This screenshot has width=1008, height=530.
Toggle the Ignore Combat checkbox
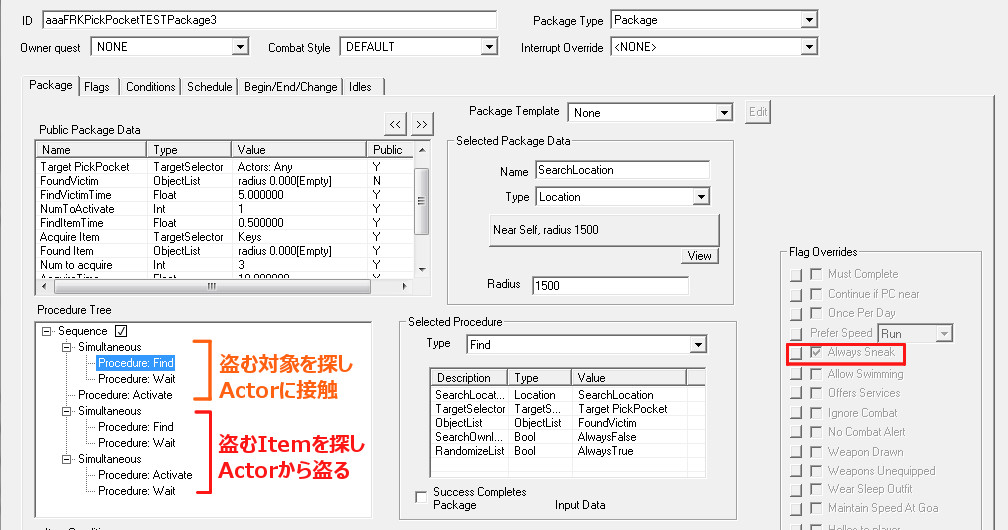(816, 413)
